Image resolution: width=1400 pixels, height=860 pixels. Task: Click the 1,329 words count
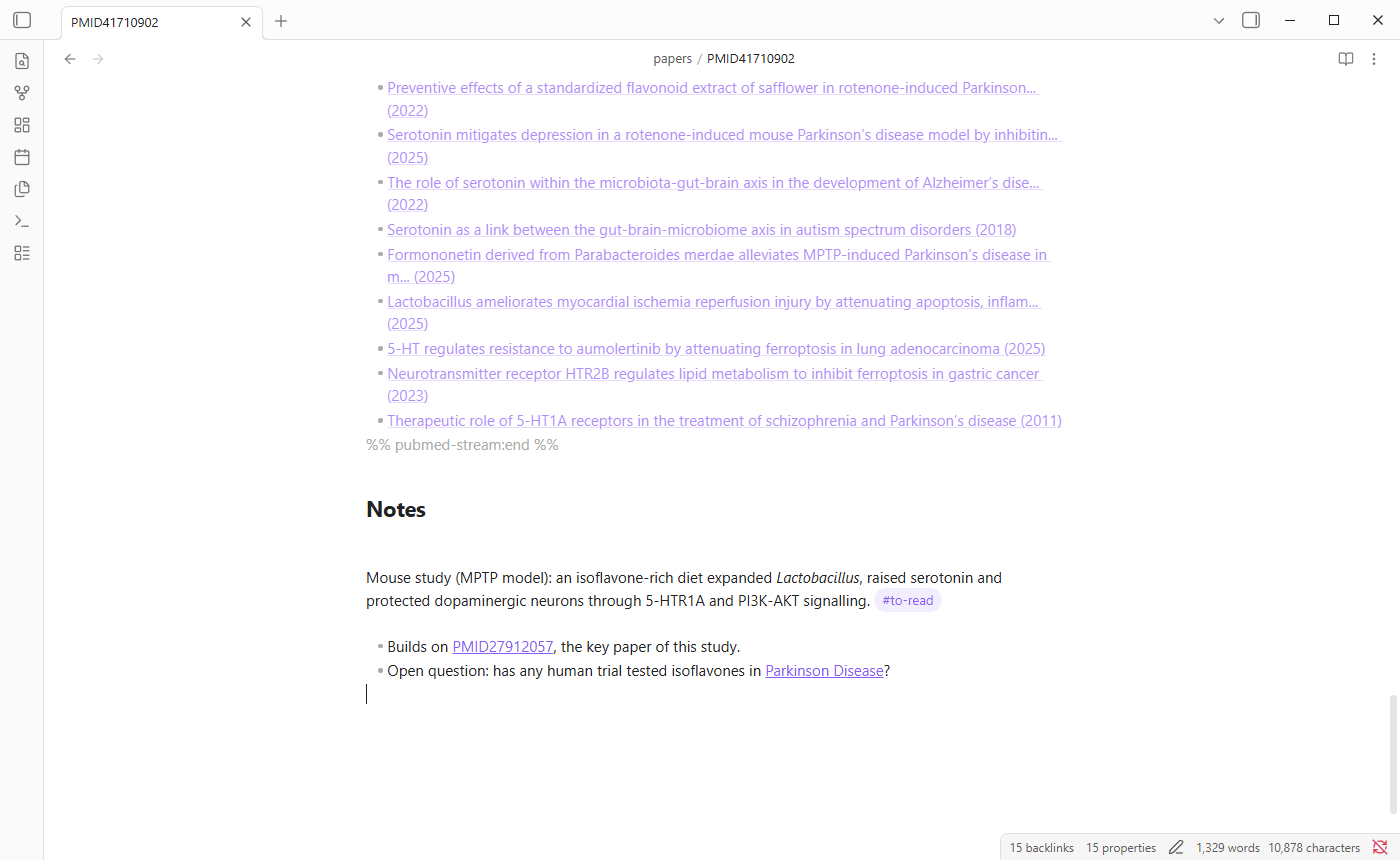coord(1228,847)
